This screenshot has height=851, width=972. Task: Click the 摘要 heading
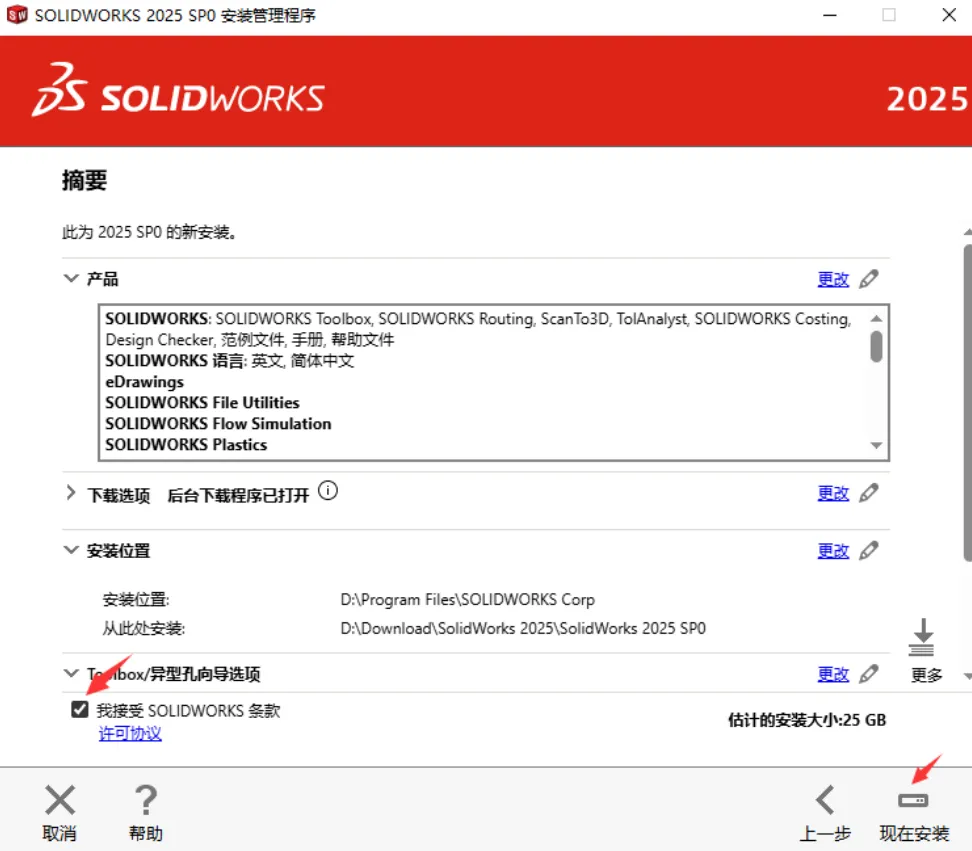point(84,180)
